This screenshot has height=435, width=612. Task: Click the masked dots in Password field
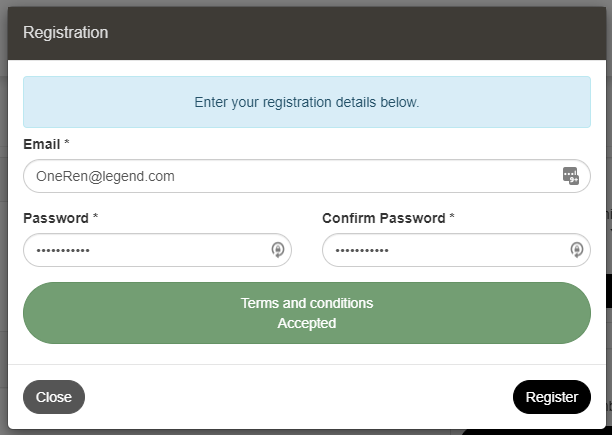pyautogui.click(x=63, y=250)
